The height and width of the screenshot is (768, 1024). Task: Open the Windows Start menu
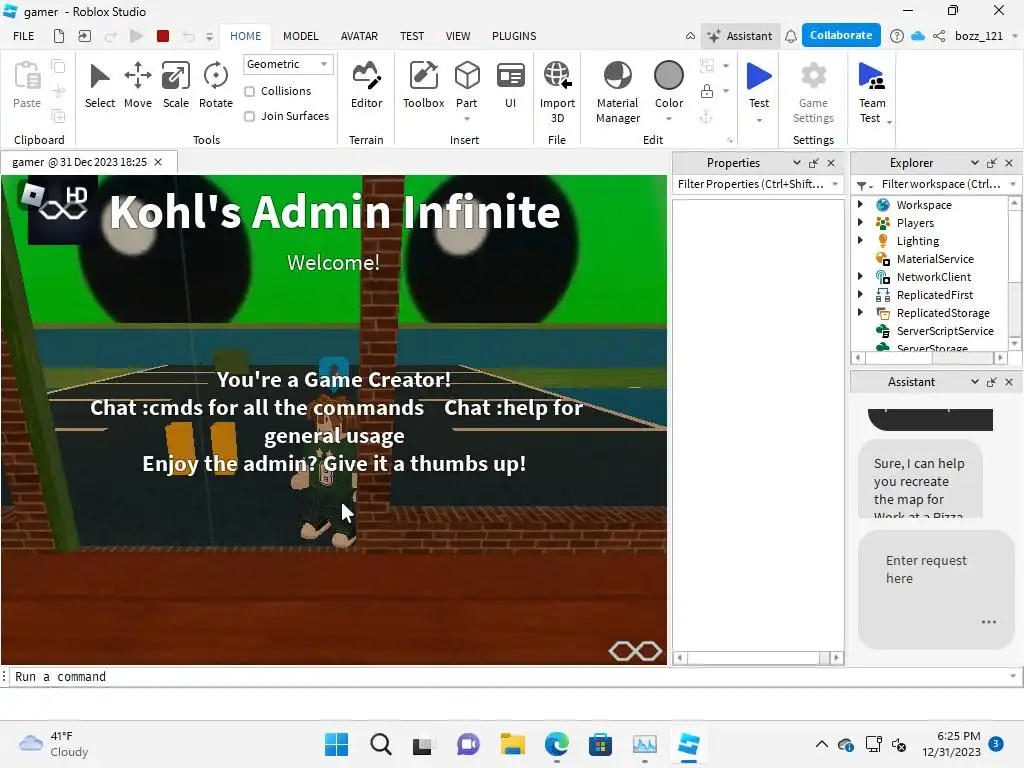[x=336, y=744]
